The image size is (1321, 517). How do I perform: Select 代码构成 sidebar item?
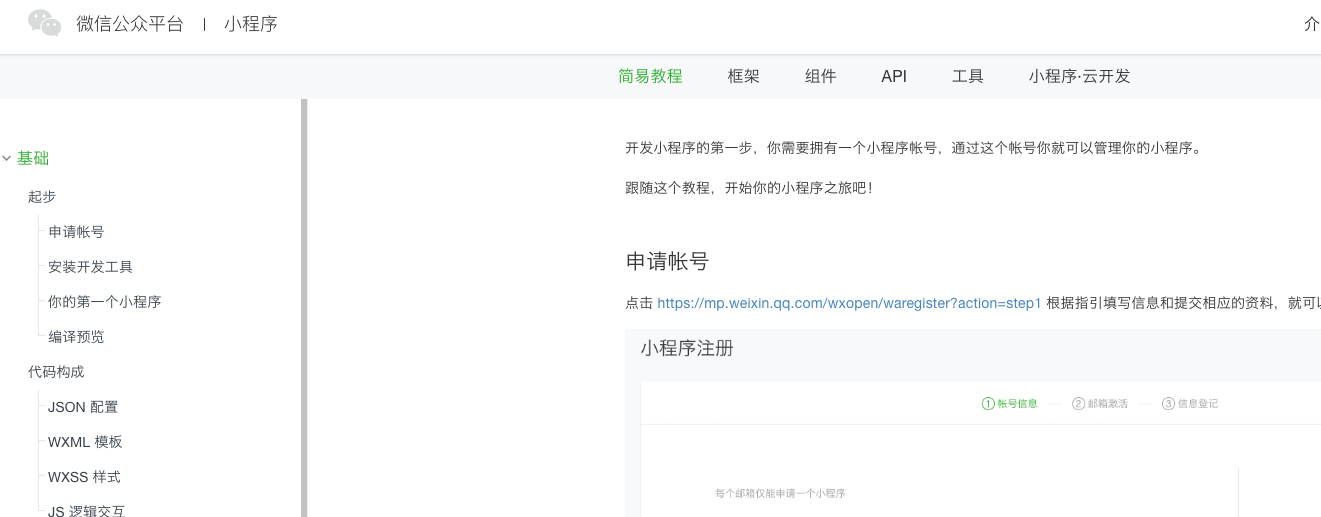(x=56, y=371)
